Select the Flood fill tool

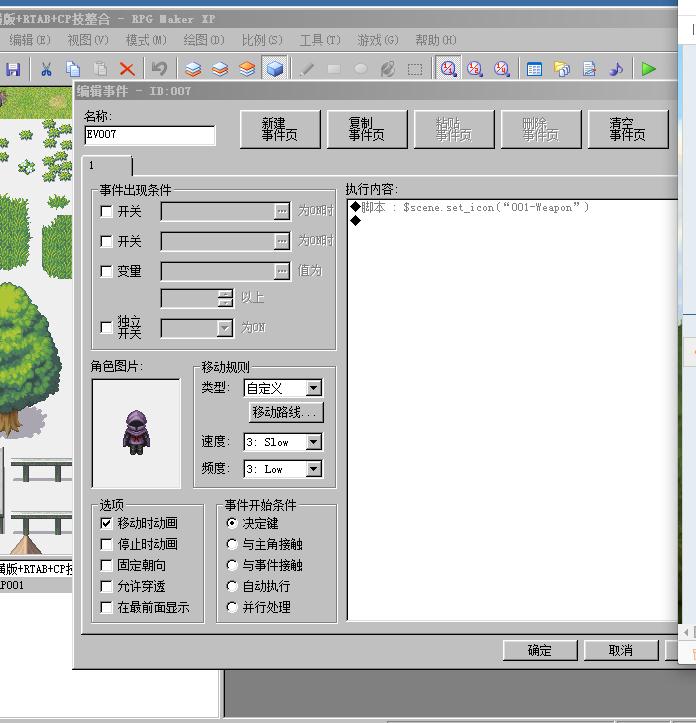click(388, 69)
